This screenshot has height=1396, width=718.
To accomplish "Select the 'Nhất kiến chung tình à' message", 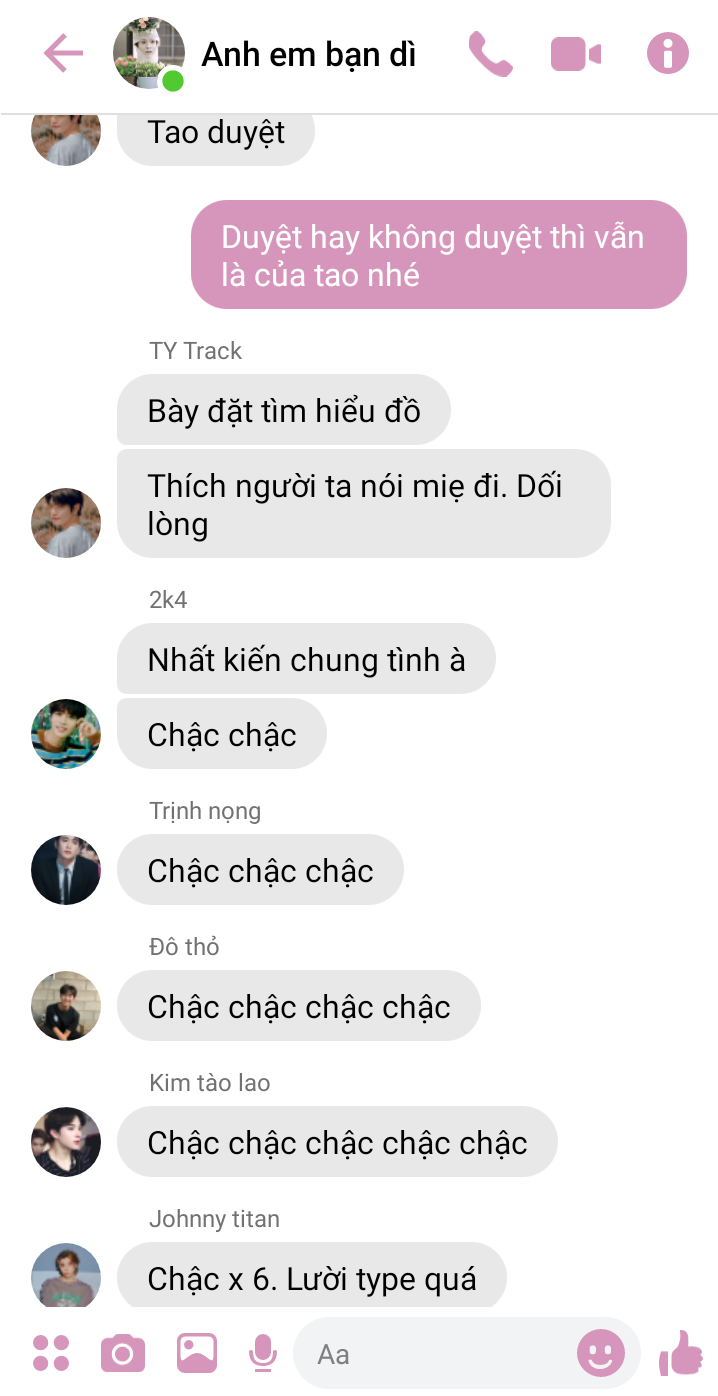I will pos(306,659).
